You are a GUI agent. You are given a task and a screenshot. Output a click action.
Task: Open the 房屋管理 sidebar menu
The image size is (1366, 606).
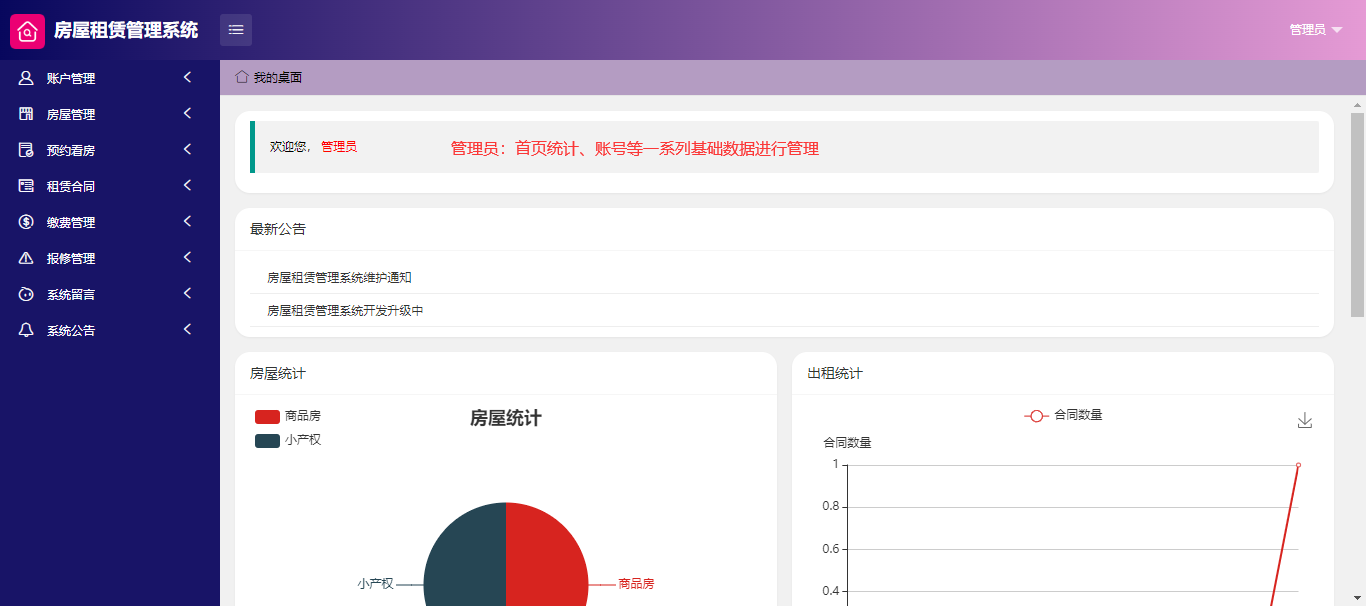point(110,114)
